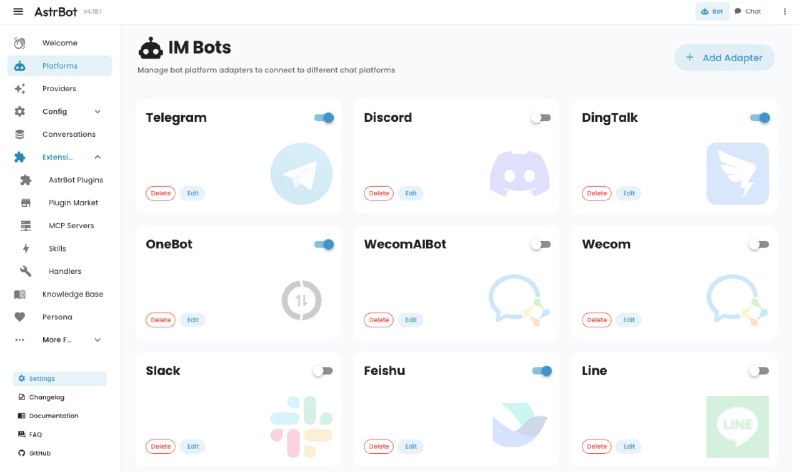Image resolution: width=800 pixels, height=472 pixels.
Task: Open the Settings link
Action: tap(59, 379)
